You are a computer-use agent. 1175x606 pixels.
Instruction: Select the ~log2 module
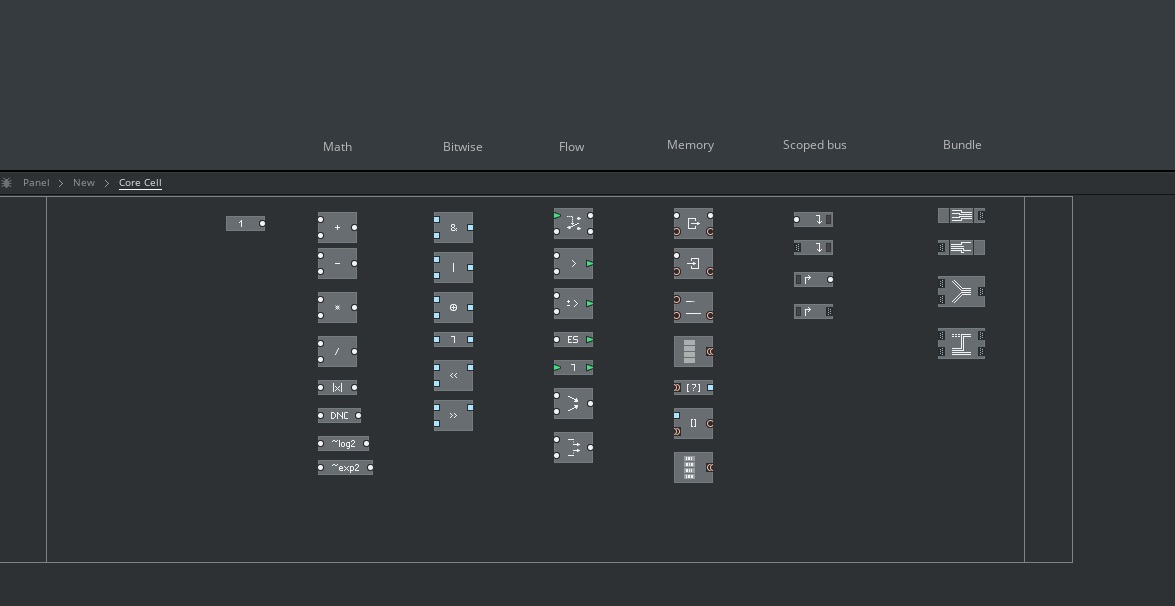pyautogui.click(x=343, y=443)
